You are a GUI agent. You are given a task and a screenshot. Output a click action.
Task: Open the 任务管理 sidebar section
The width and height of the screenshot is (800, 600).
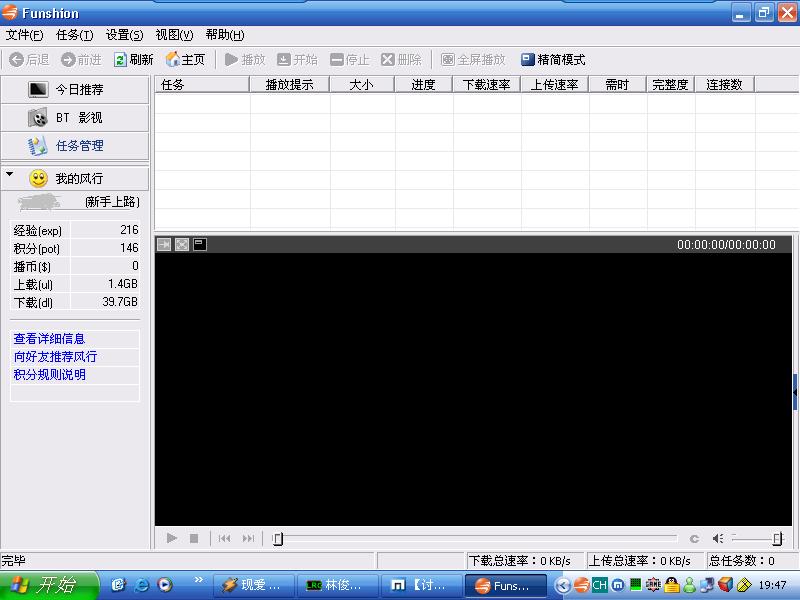75,146
